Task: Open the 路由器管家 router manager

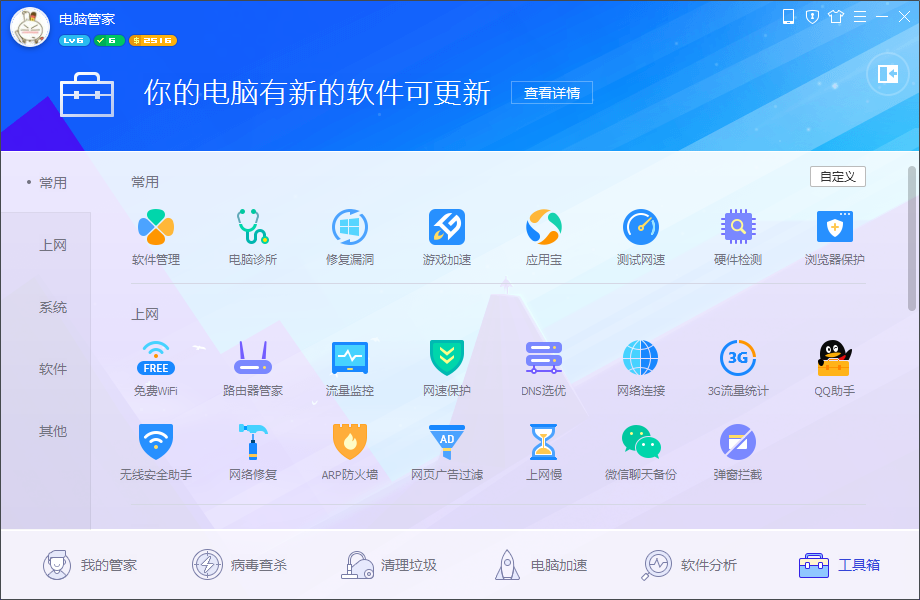Action: pyautogui.click(x=252, y=368)
